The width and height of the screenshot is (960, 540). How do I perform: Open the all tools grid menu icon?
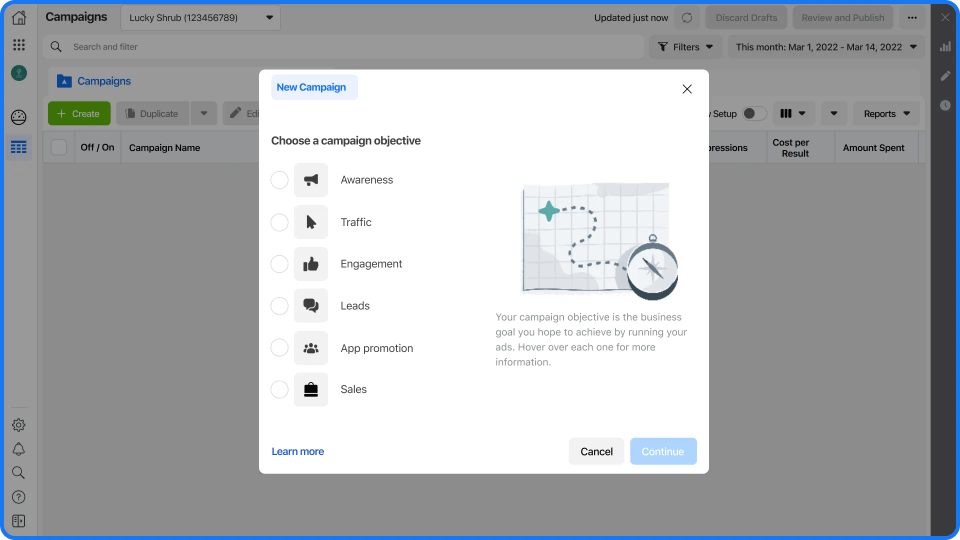pos(19,45)
